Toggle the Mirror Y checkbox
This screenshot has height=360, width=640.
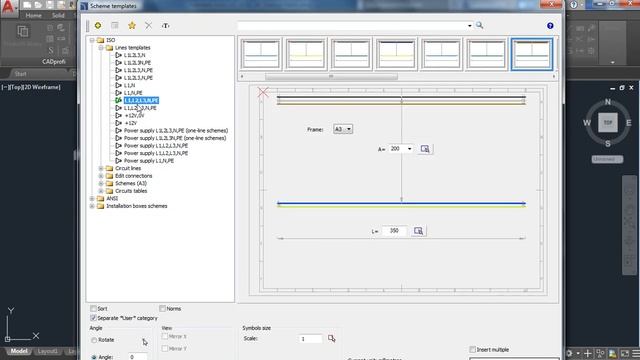(x=165, y=349)
